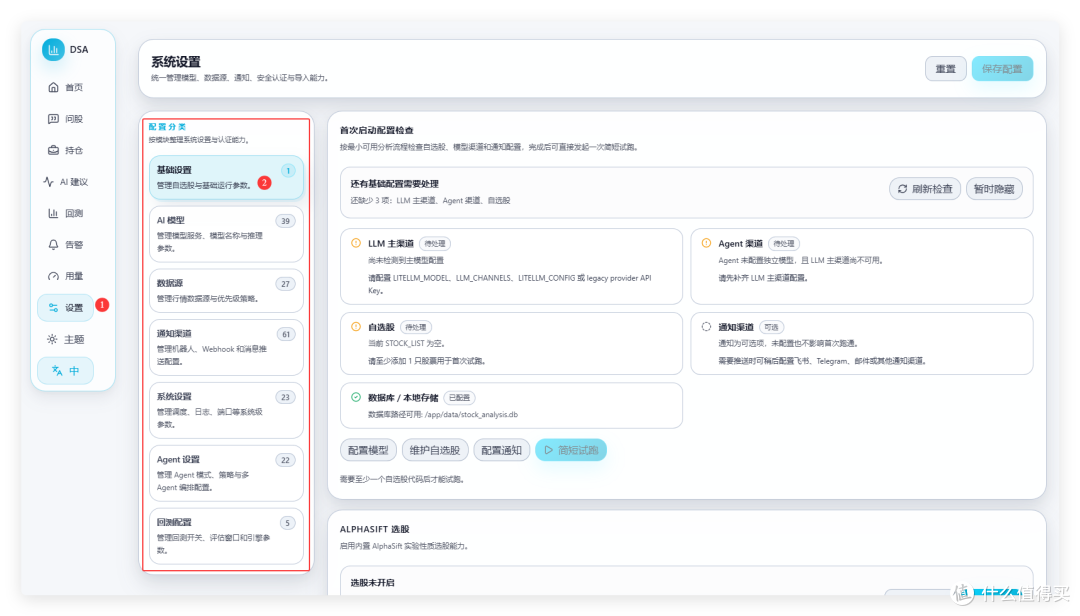Click the 简短试跑 button
Viewport: 1080px width, 616px height.
tap(571, 450)
